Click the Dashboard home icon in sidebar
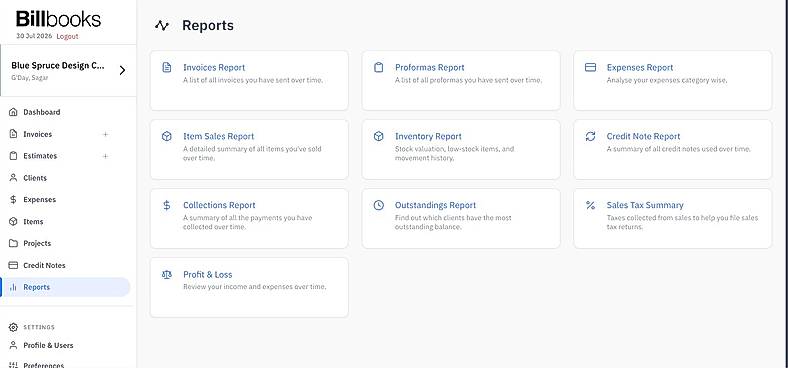The height and width of the screenshot is (368, 788). pyautogui.click(x=13, y=112)
